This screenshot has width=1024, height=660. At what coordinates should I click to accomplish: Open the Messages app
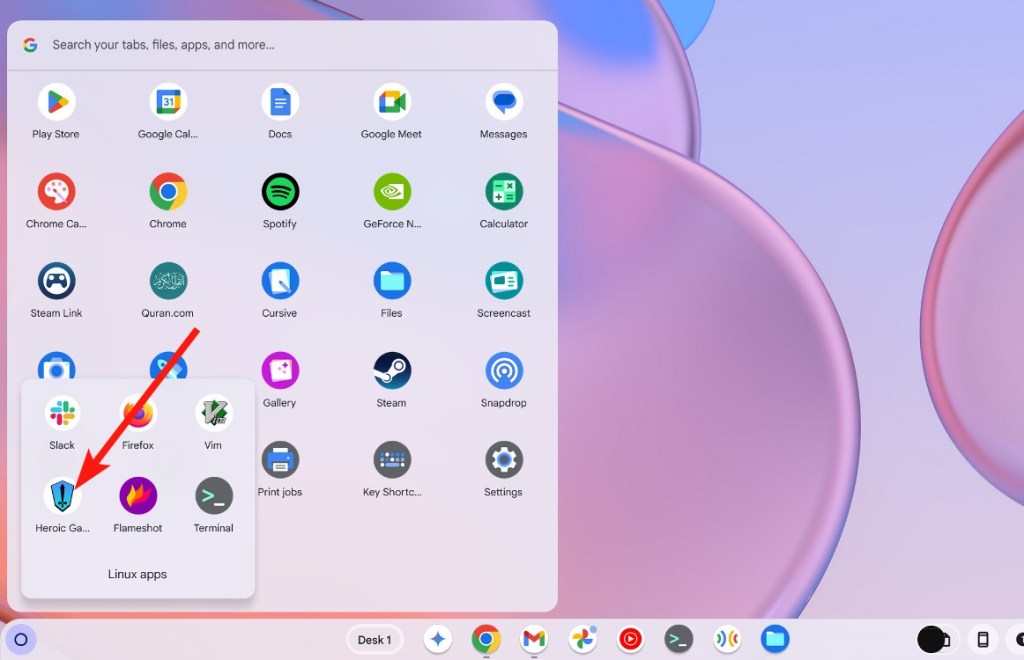504,102
